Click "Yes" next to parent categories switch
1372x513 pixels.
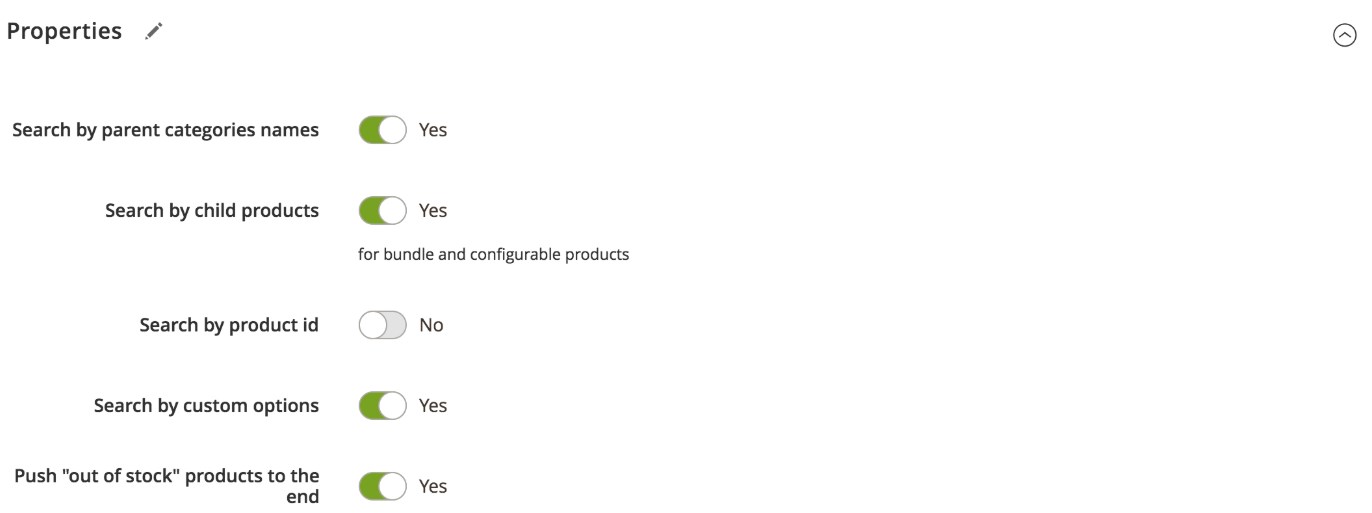(x=433, y=130)
